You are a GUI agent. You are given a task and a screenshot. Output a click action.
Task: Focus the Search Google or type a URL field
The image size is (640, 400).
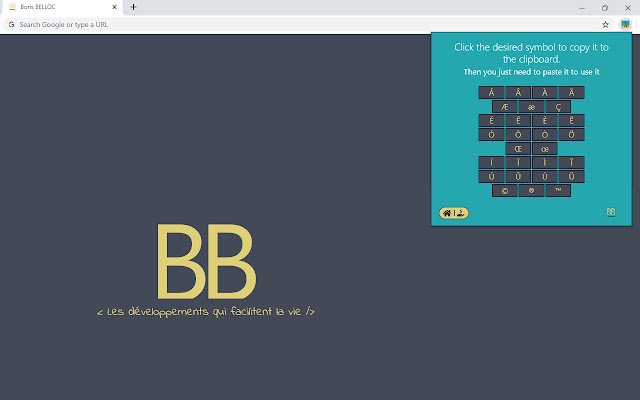tap(302, 24)
